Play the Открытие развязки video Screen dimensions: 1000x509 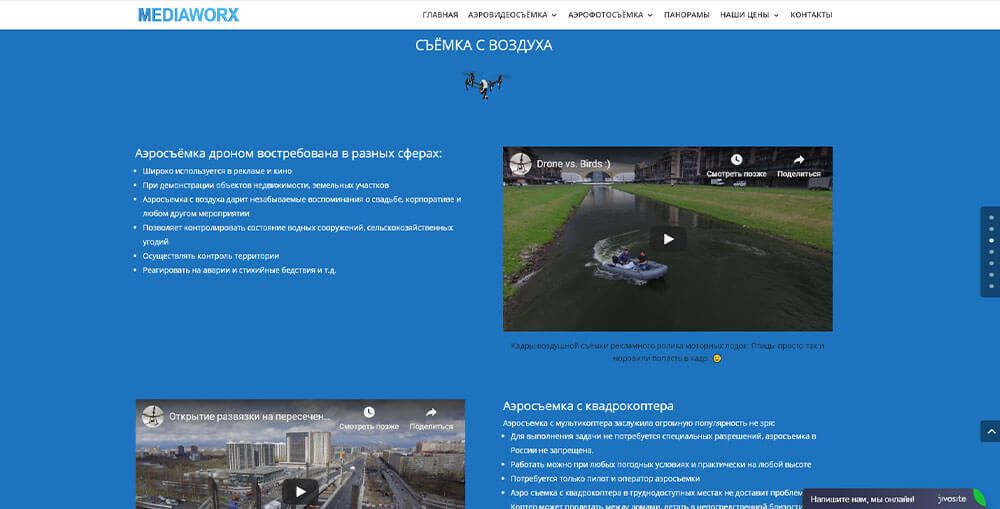(x=300, y=490)
